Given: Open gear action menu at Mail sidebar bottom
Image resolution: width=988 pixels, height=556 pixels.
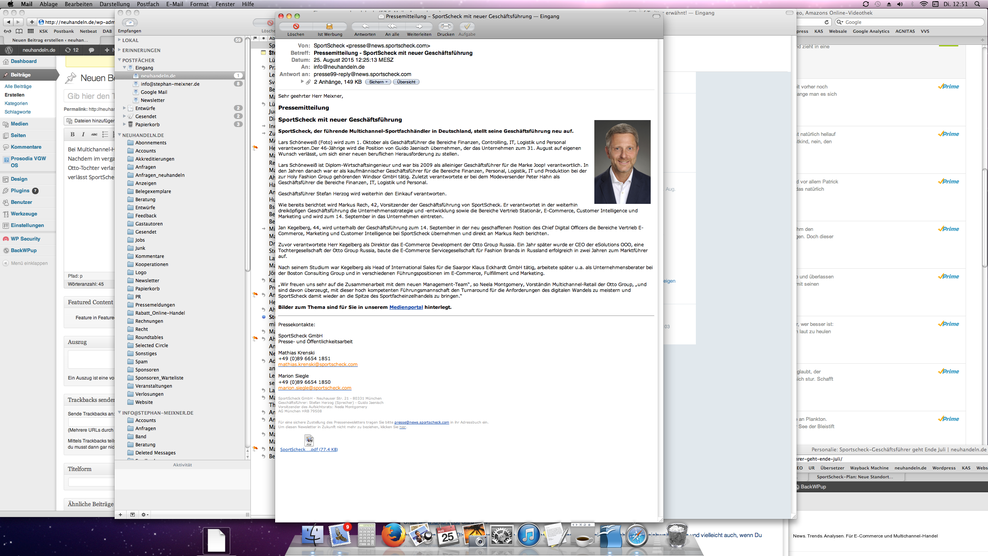Looking at the screenshot, I should click(144, 514).
